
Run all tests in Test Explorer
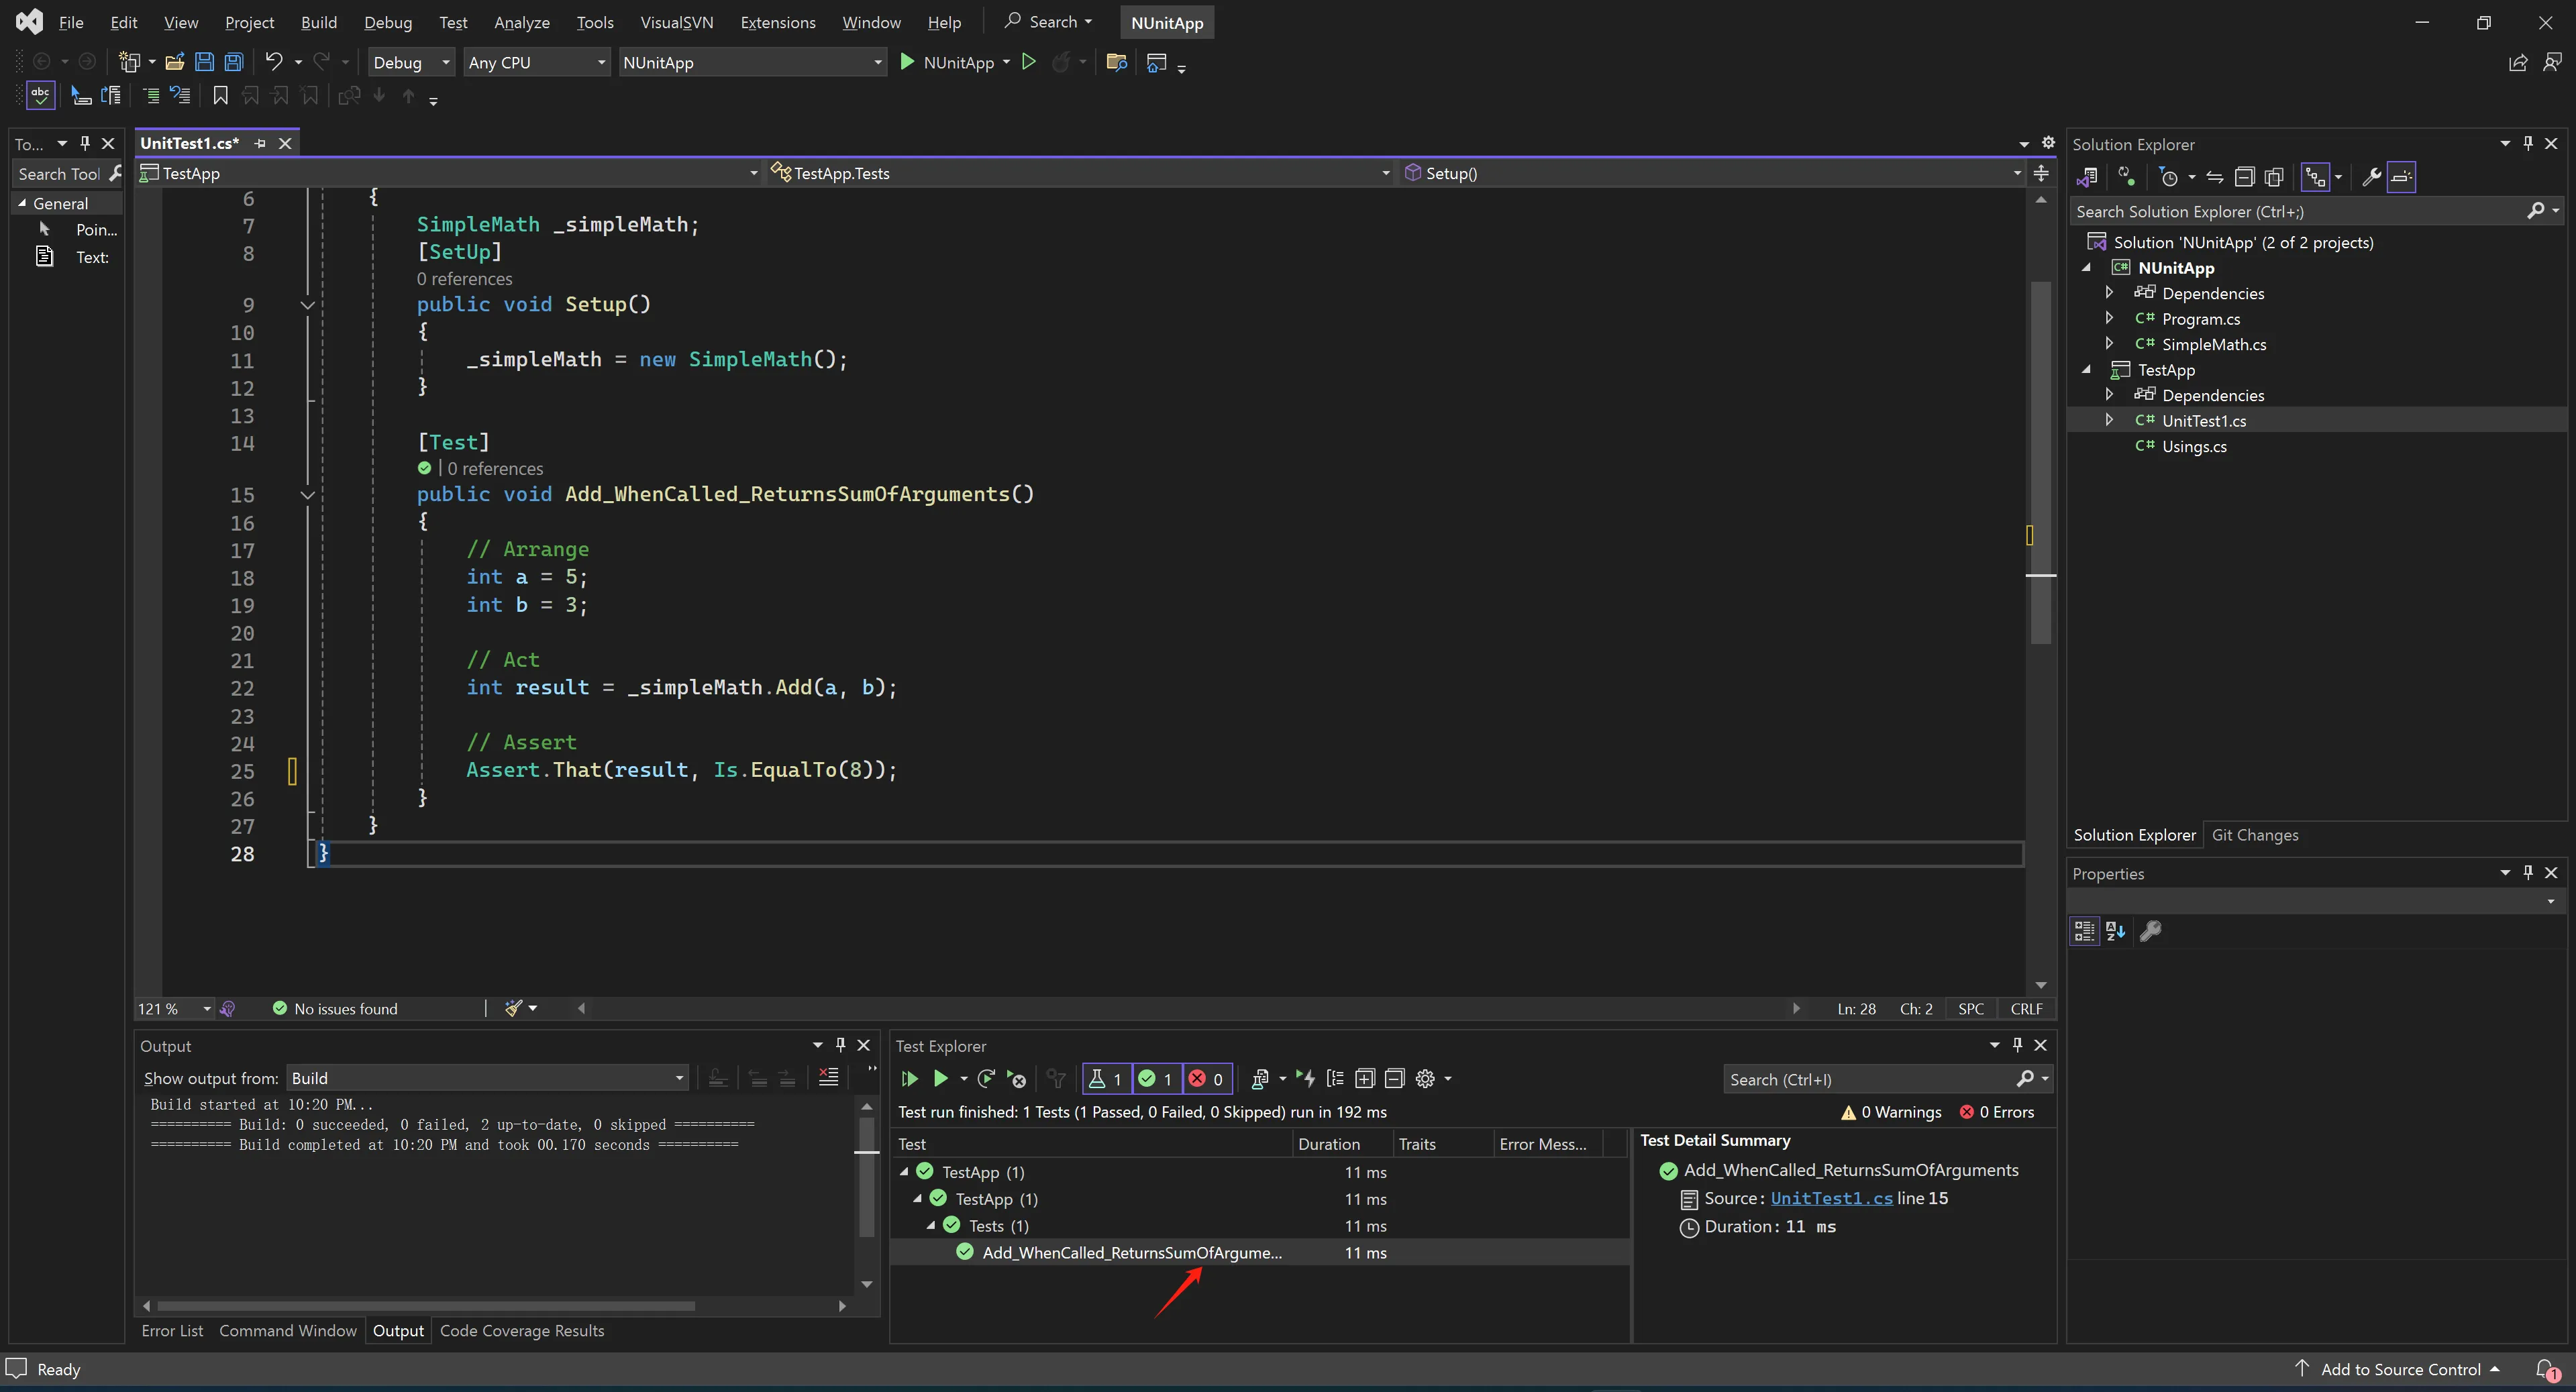point(909,1079)
